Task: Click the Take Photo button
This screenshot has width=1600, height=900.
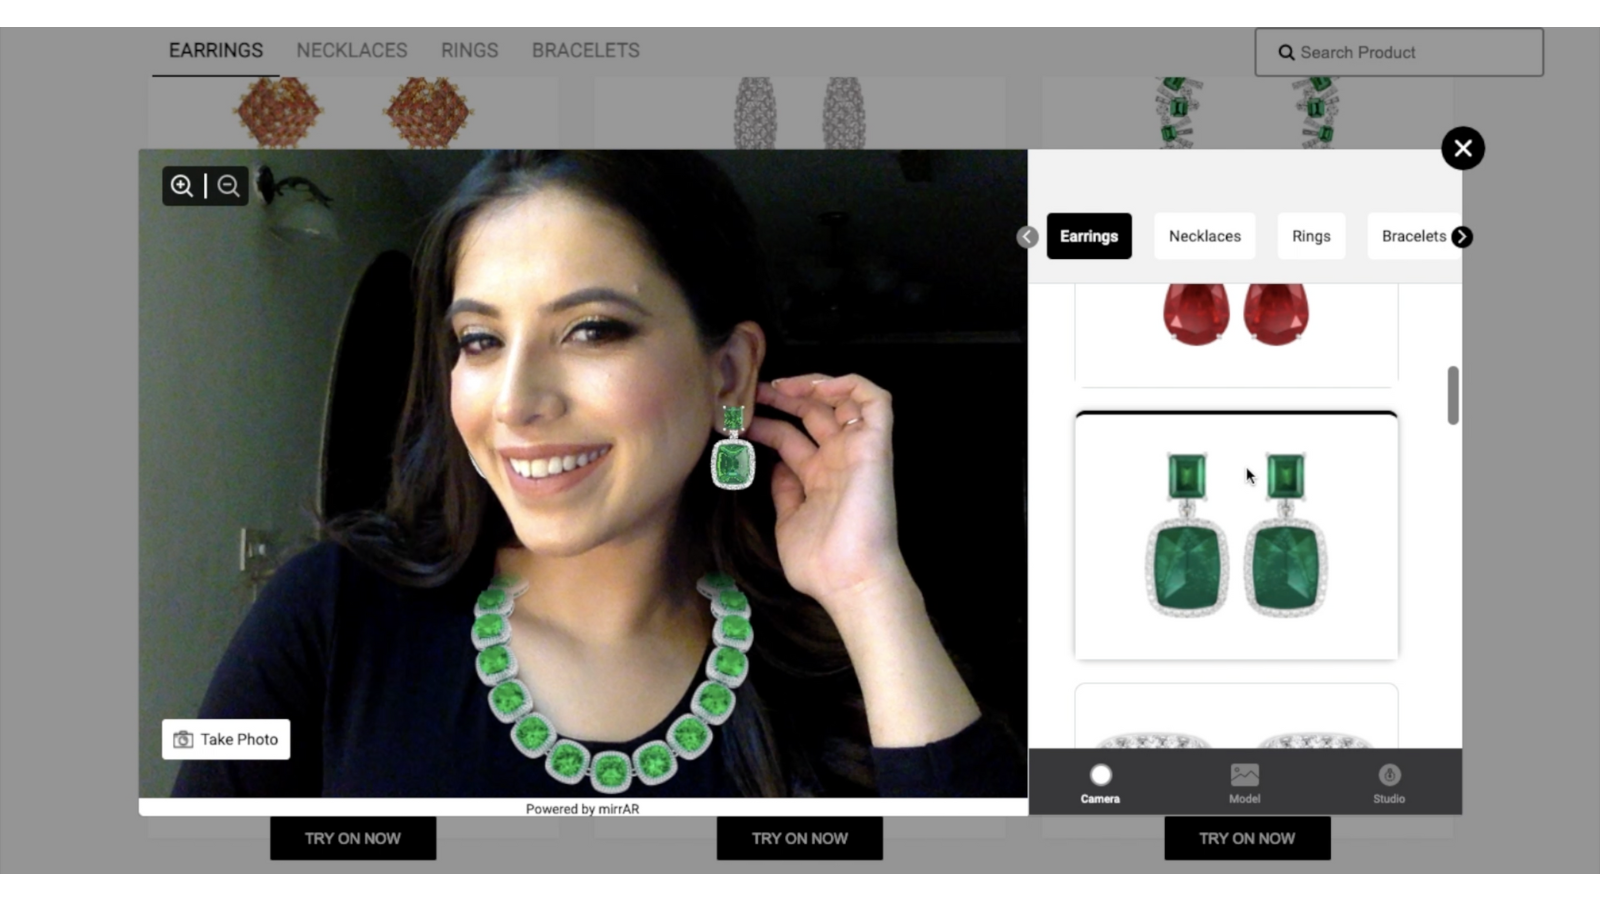Action: pyautogui.click(x=225, y=739)
